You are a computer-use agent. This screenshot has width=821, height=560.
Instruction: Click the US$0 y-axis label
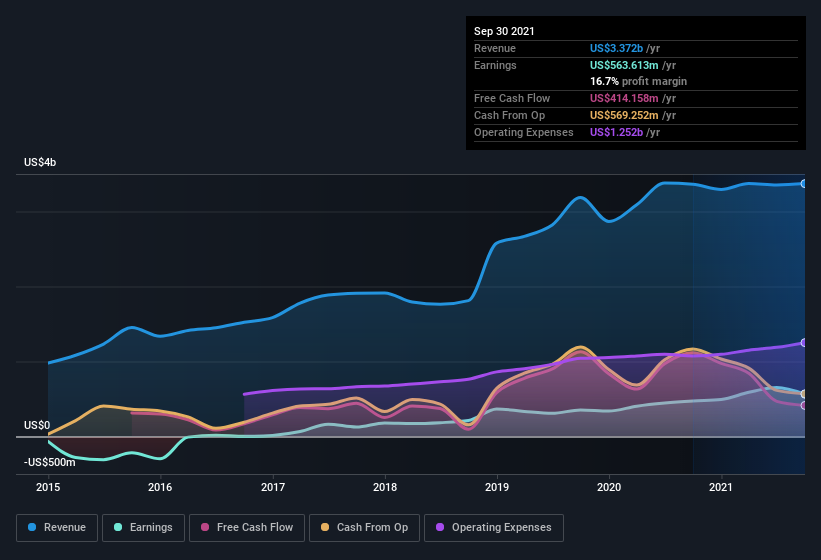(x=37, y=425)
